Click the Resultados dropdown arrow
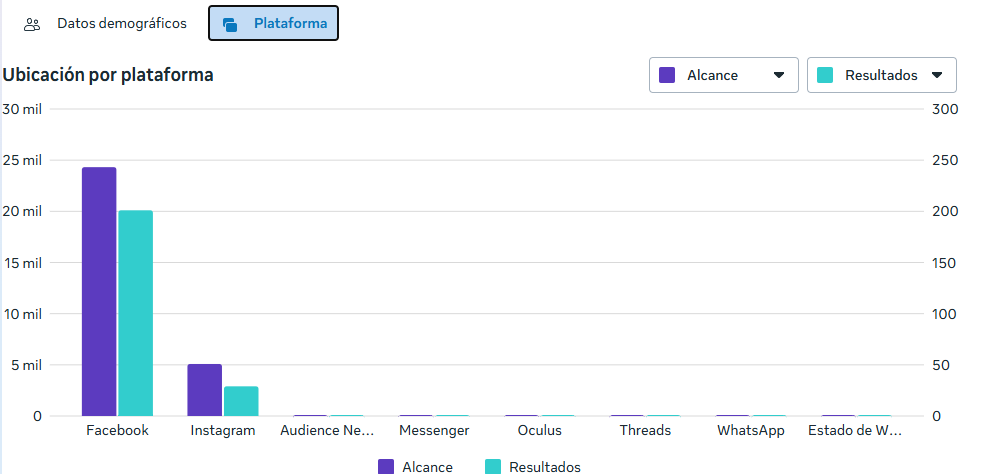 (x=937, y=75)
